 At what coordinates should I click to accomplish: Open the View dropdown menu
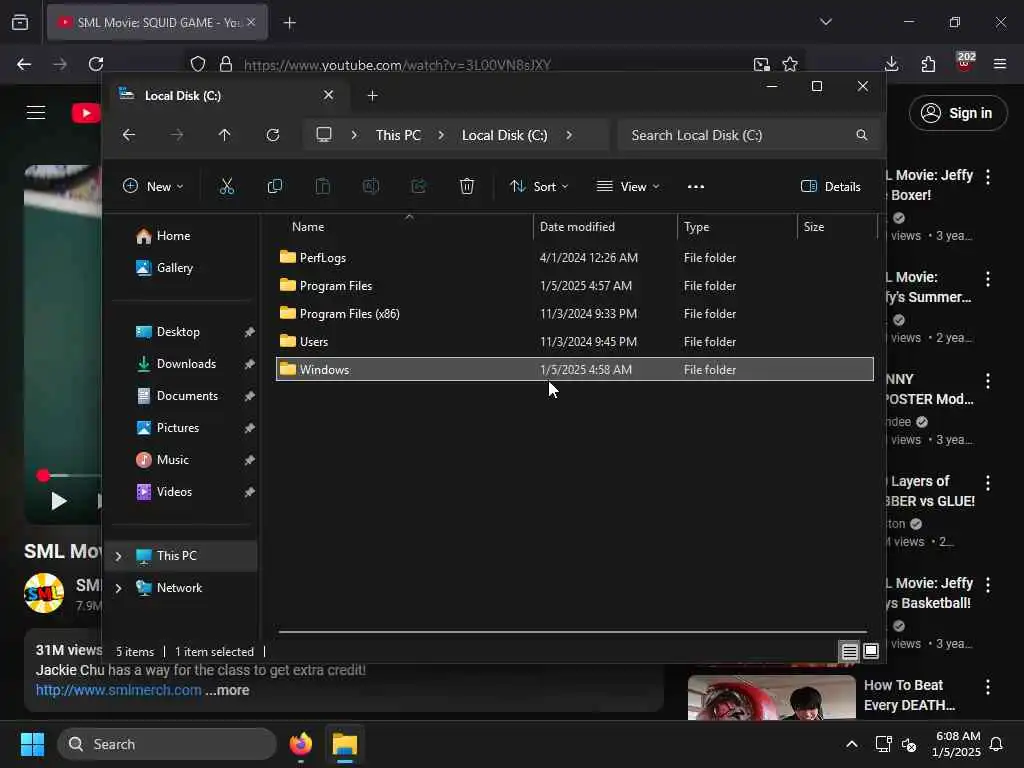point(628,187)
